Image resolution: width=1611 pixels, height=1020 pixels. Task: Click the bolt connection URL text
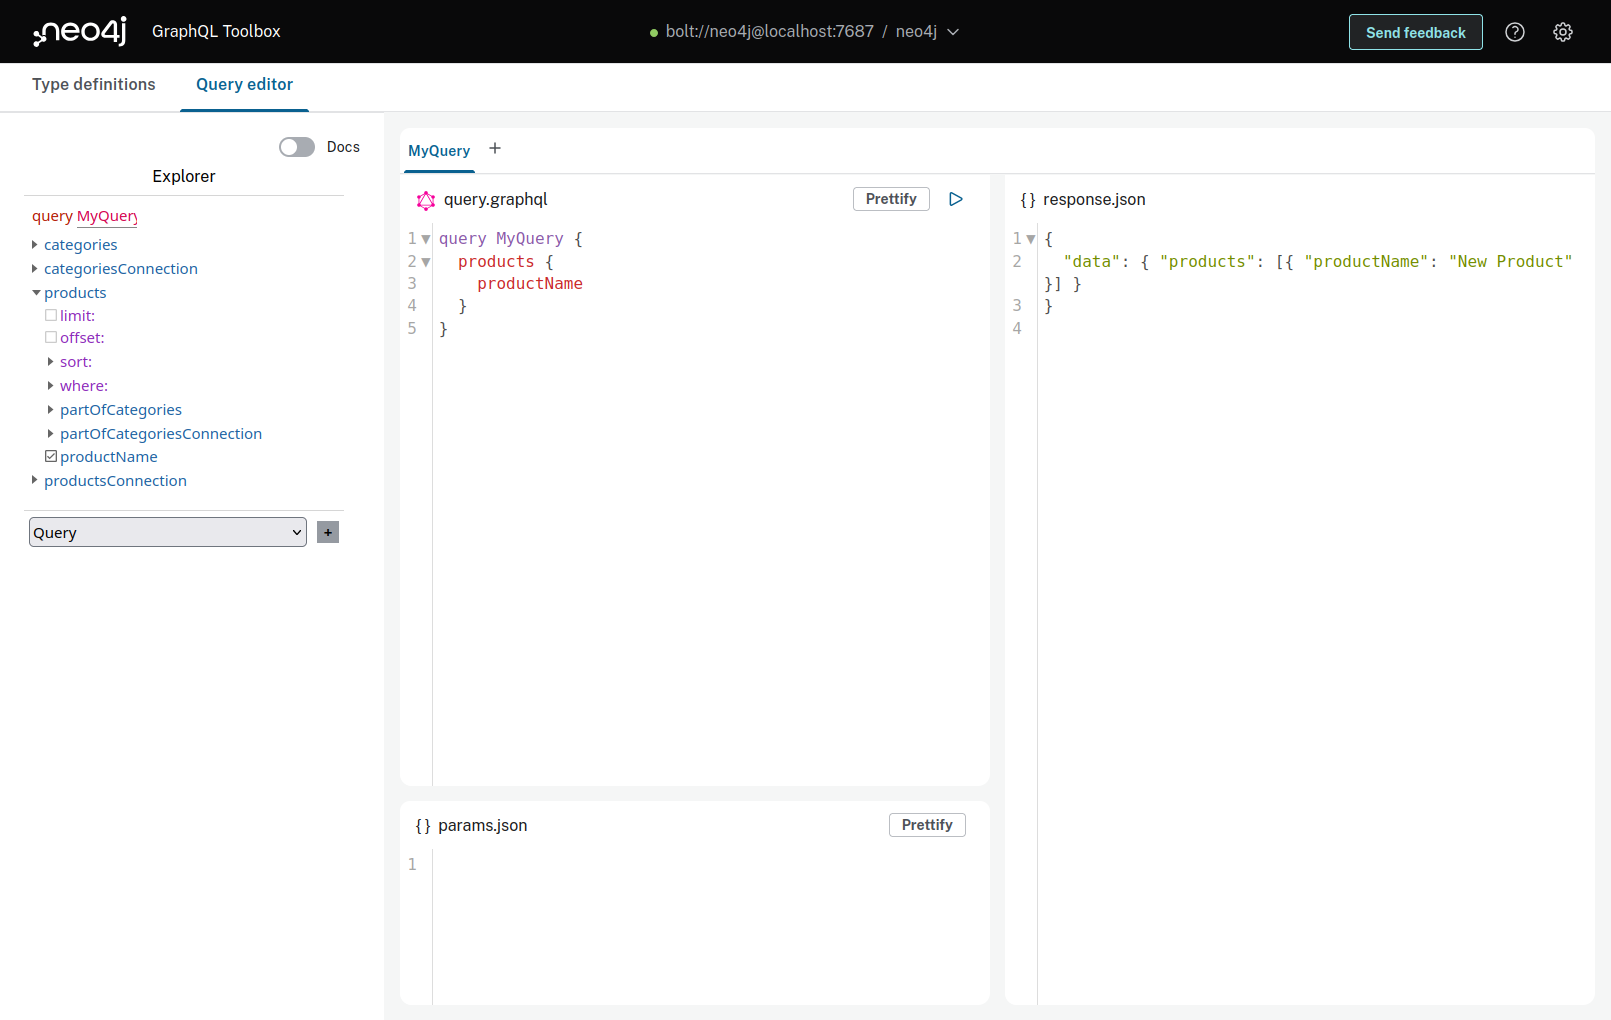point(770,32)
